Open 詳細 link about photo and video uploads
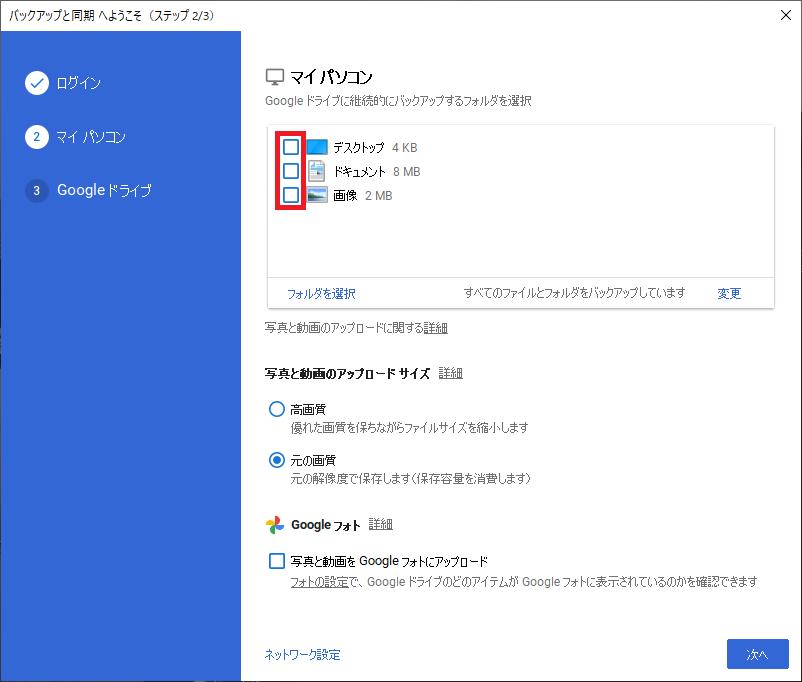 (x=435, y=328)
